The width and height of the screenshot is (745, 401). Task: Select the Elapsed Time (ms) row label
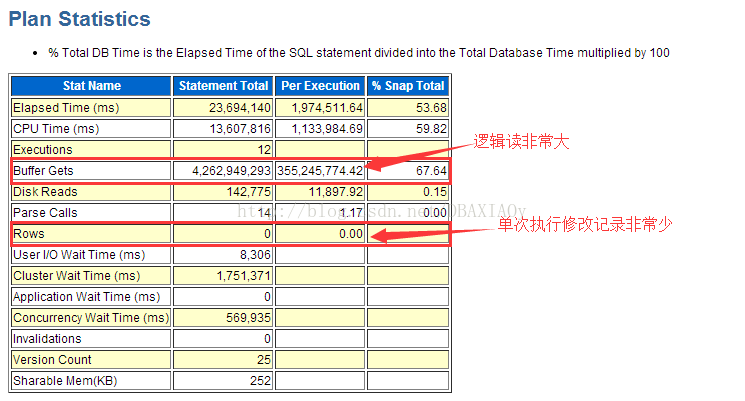pos(66,108)
